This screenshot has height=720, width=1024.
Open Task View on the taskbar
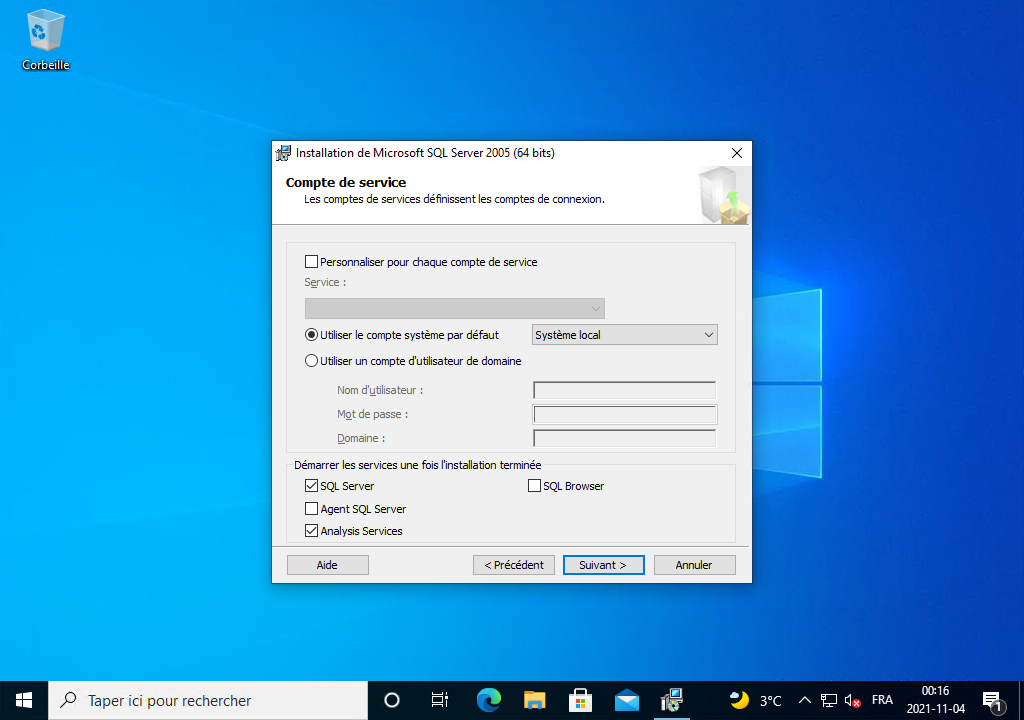click(x=439, y=700)
